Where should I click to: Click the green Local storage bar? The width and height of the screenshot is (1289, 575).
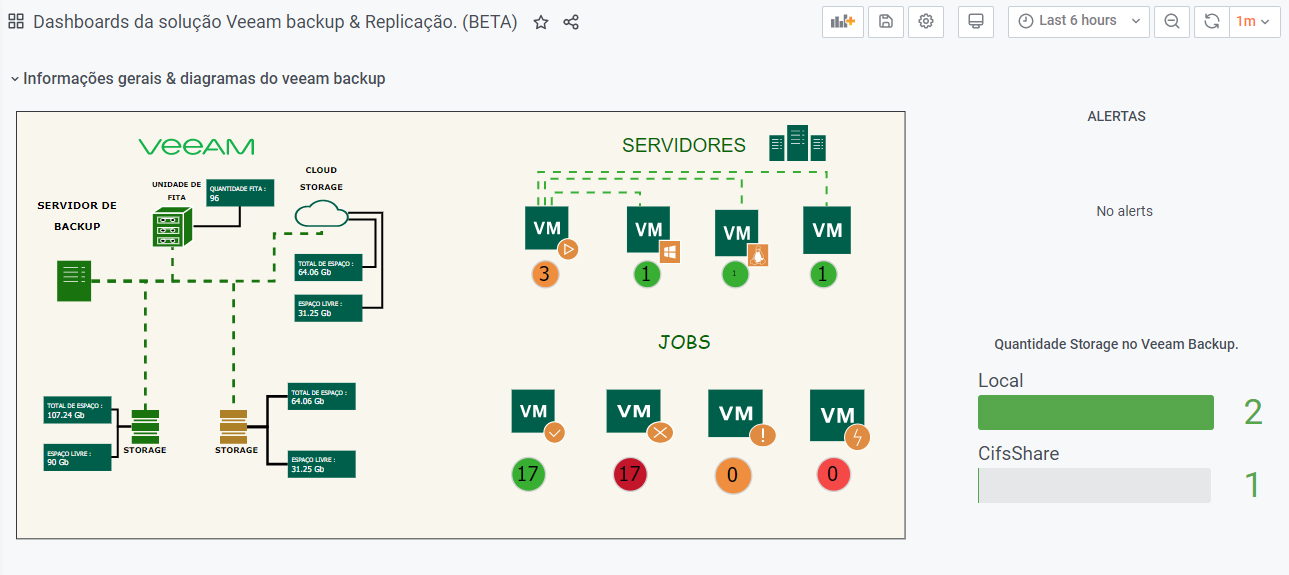pos(1095,412)
